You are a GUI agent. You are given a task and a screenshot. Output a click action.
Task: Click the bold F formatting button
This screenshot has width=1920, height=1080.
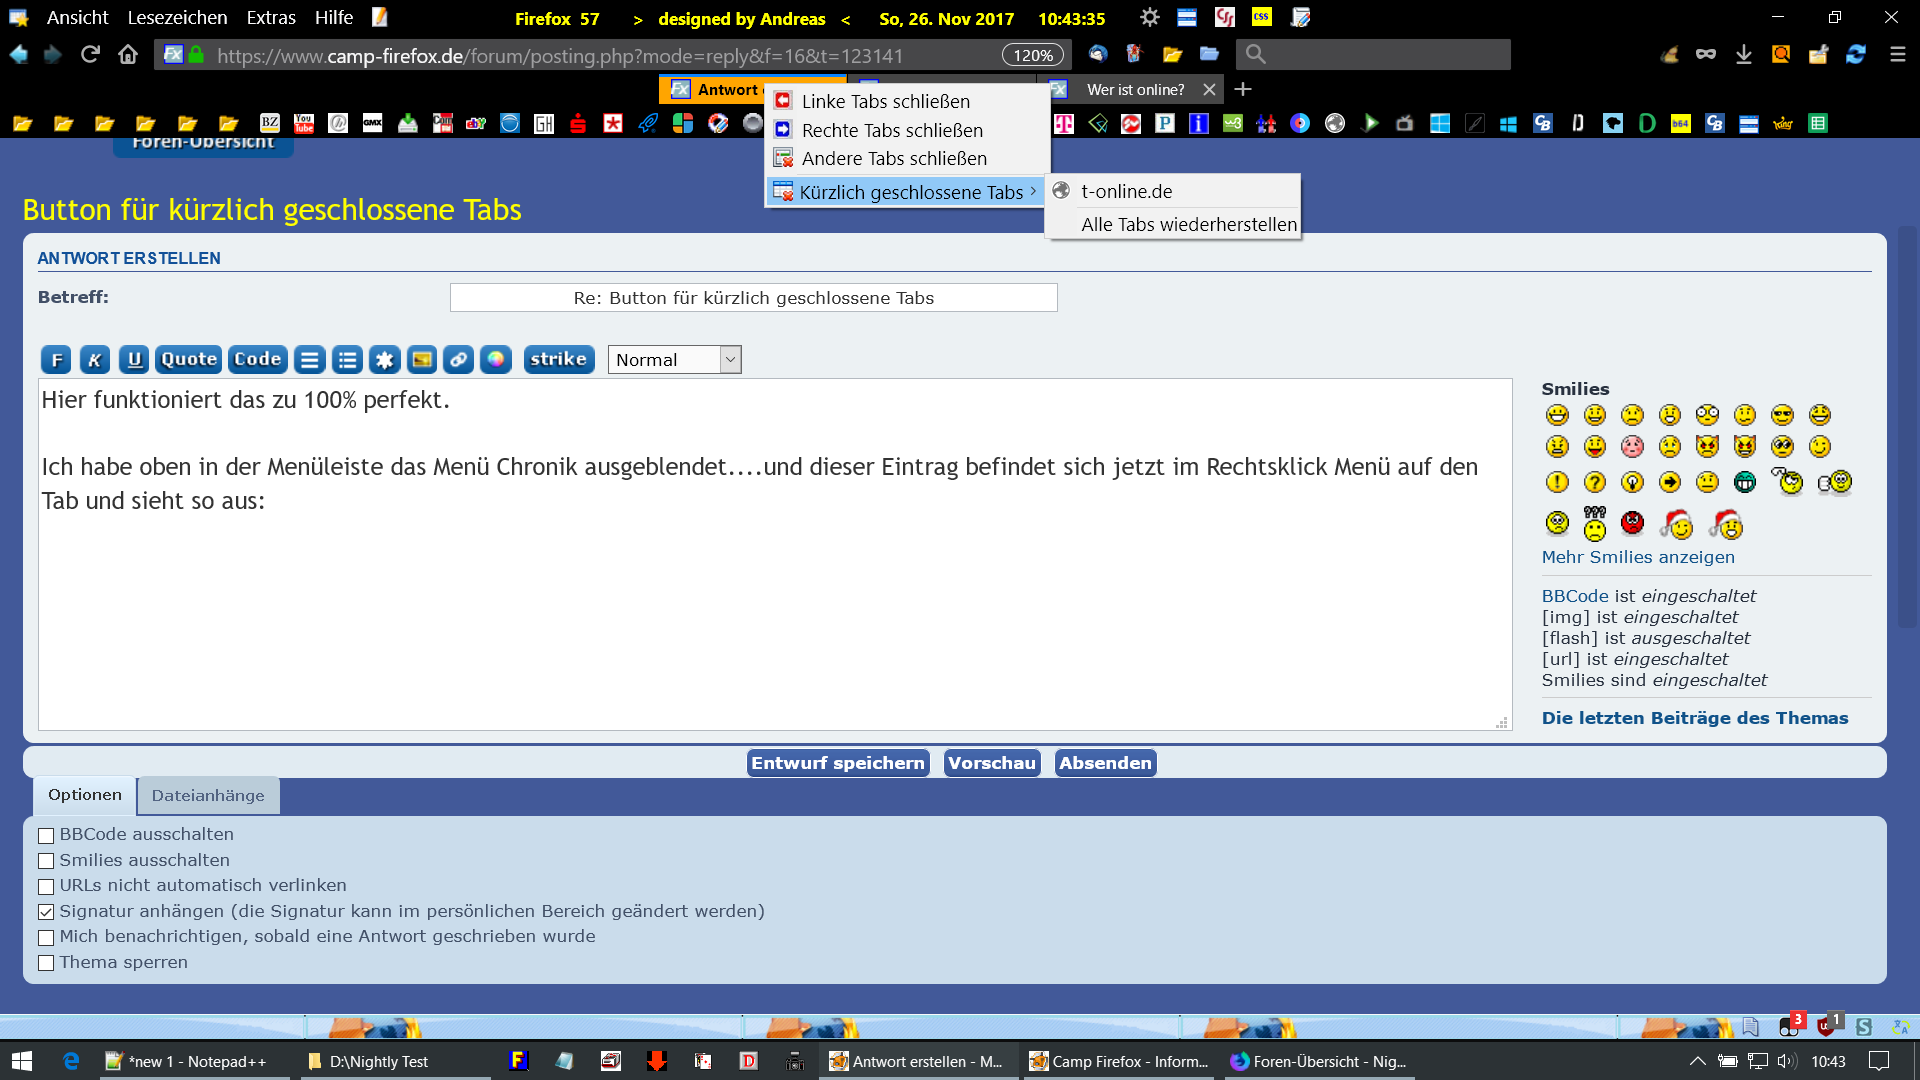click(56, 360)
